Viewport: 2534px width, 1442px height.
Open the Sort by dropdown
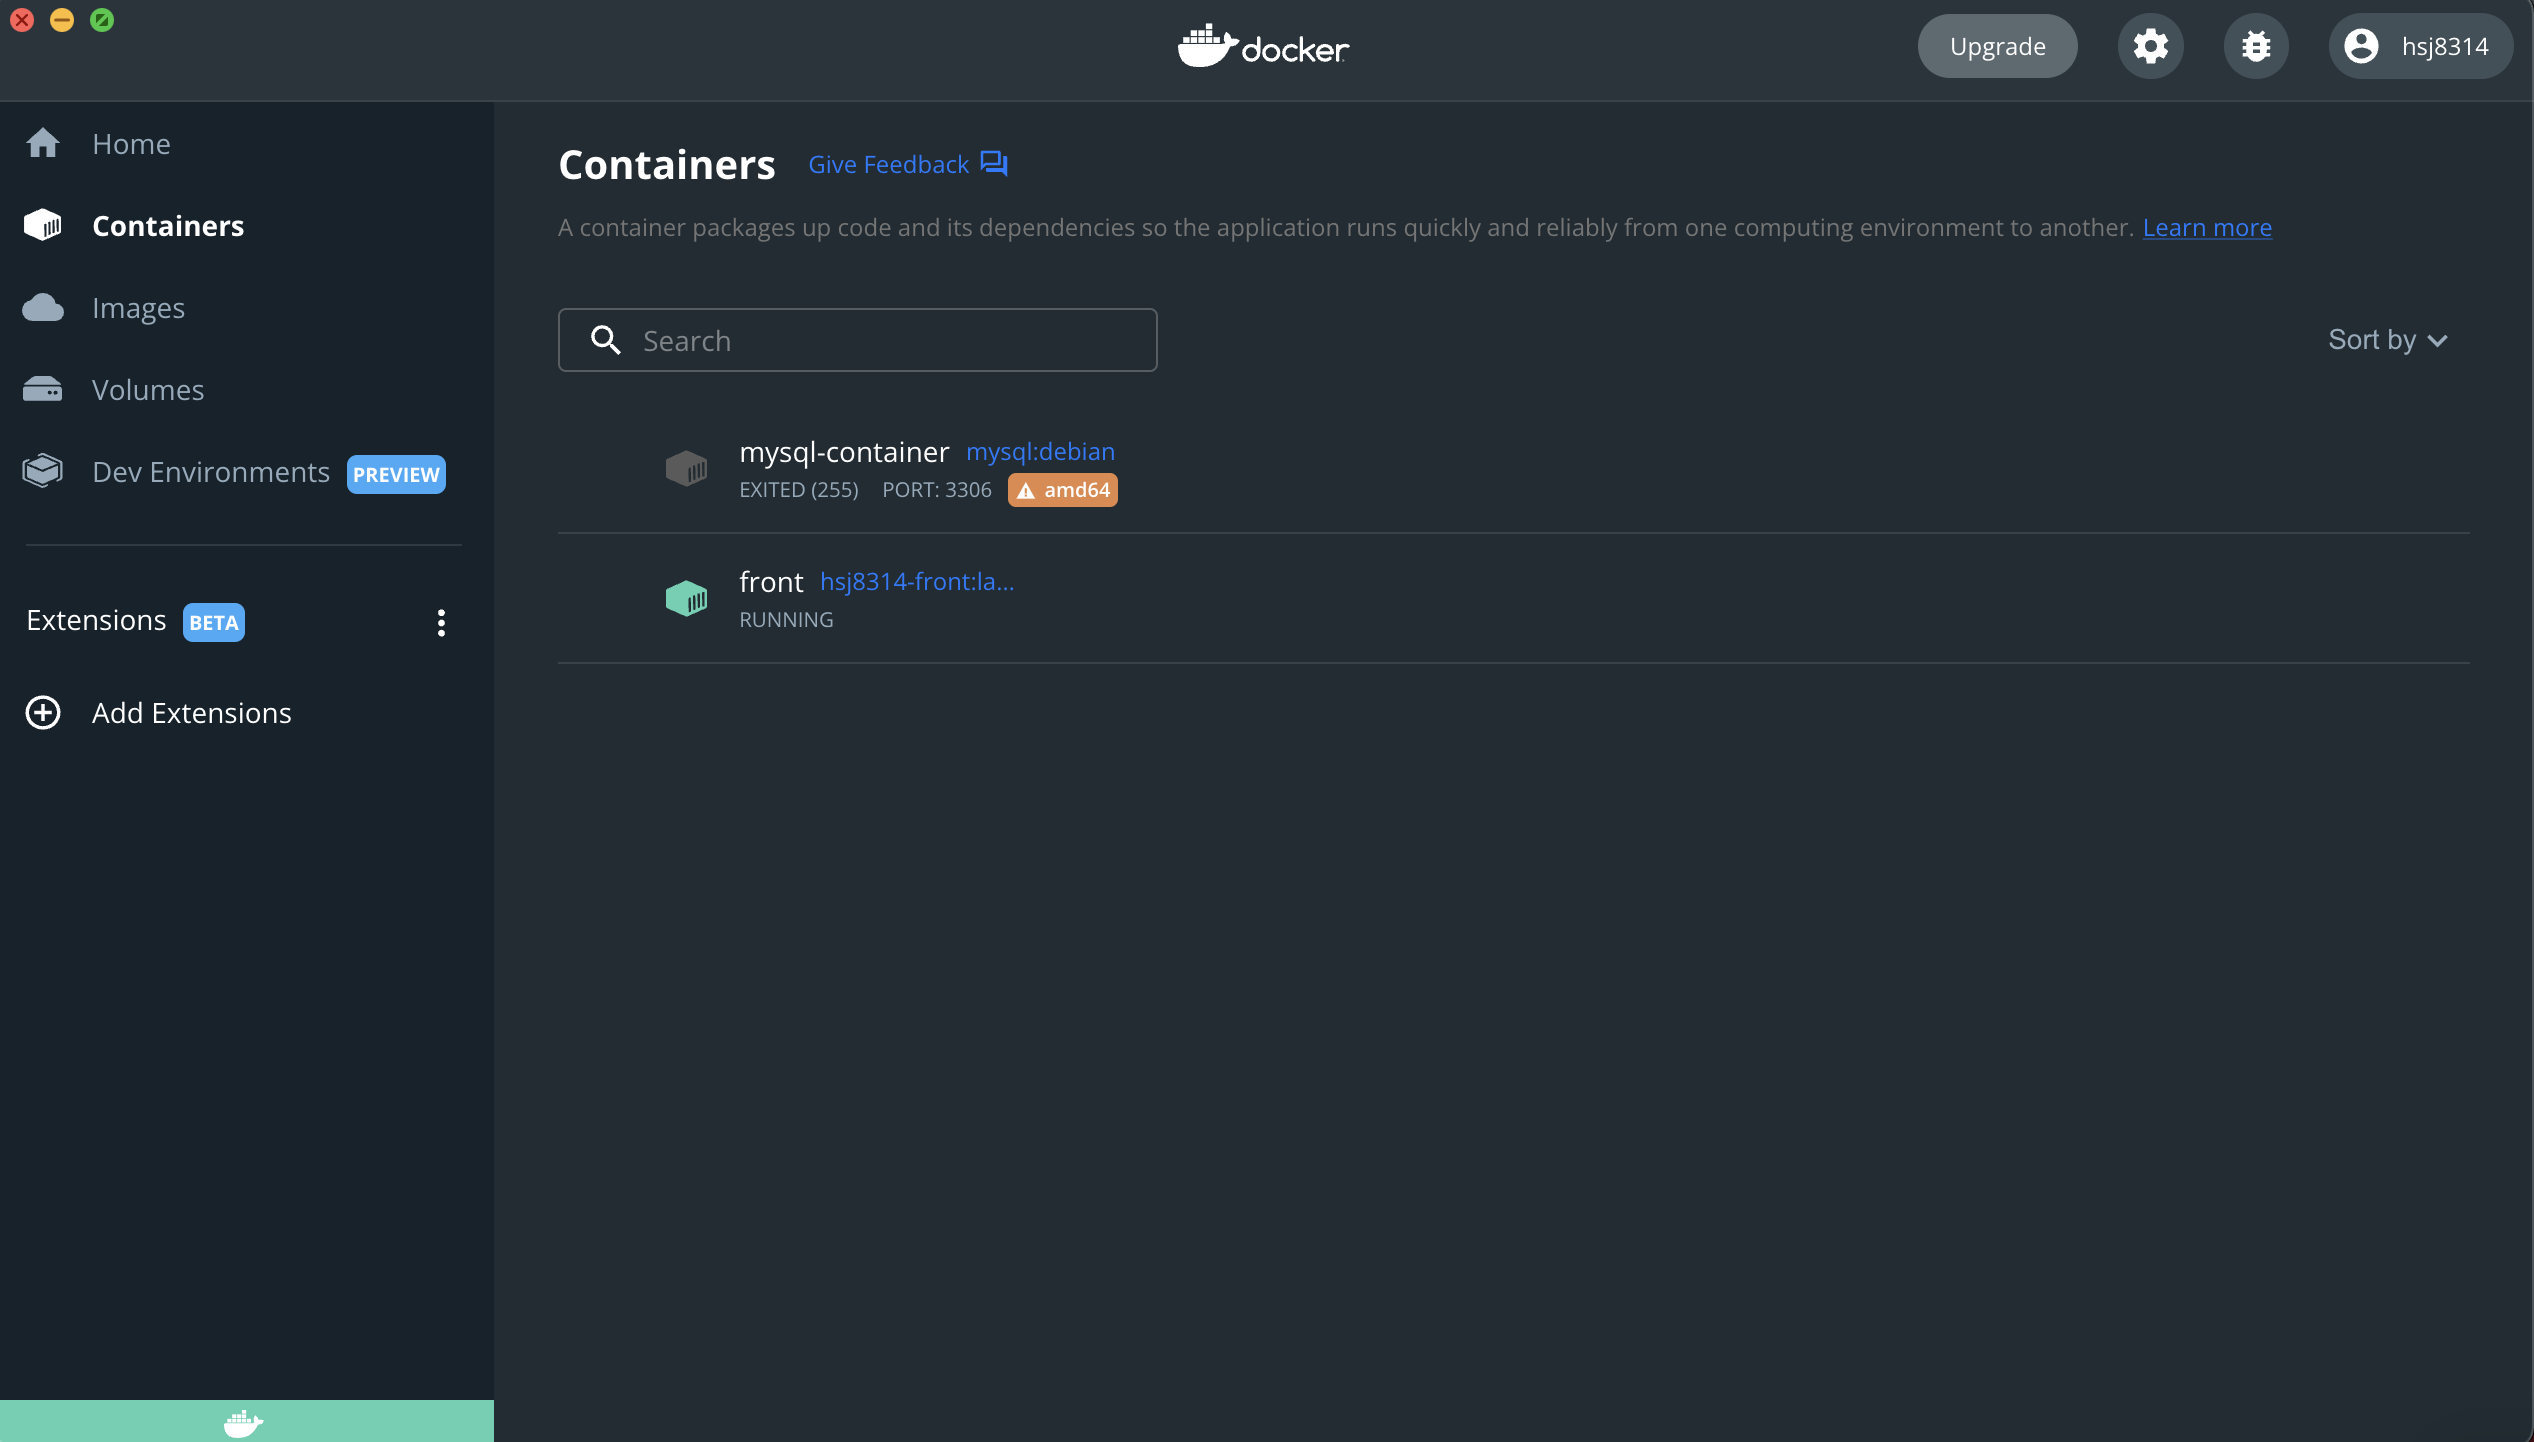click(x=2388, y=340)
